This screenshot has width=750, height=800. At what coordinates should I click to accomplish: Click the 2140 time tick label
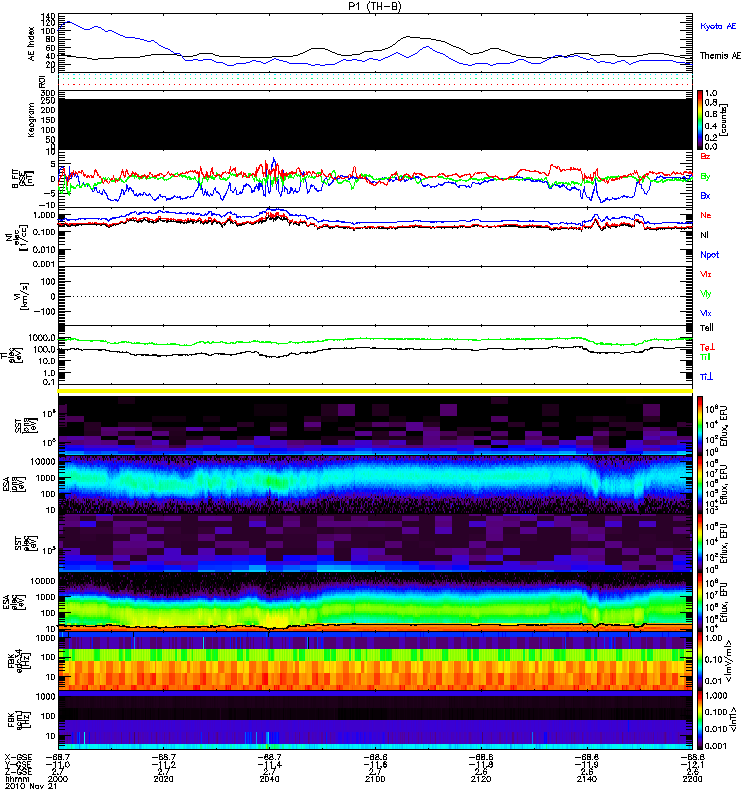pyautogui.click(x=587, y=779)
